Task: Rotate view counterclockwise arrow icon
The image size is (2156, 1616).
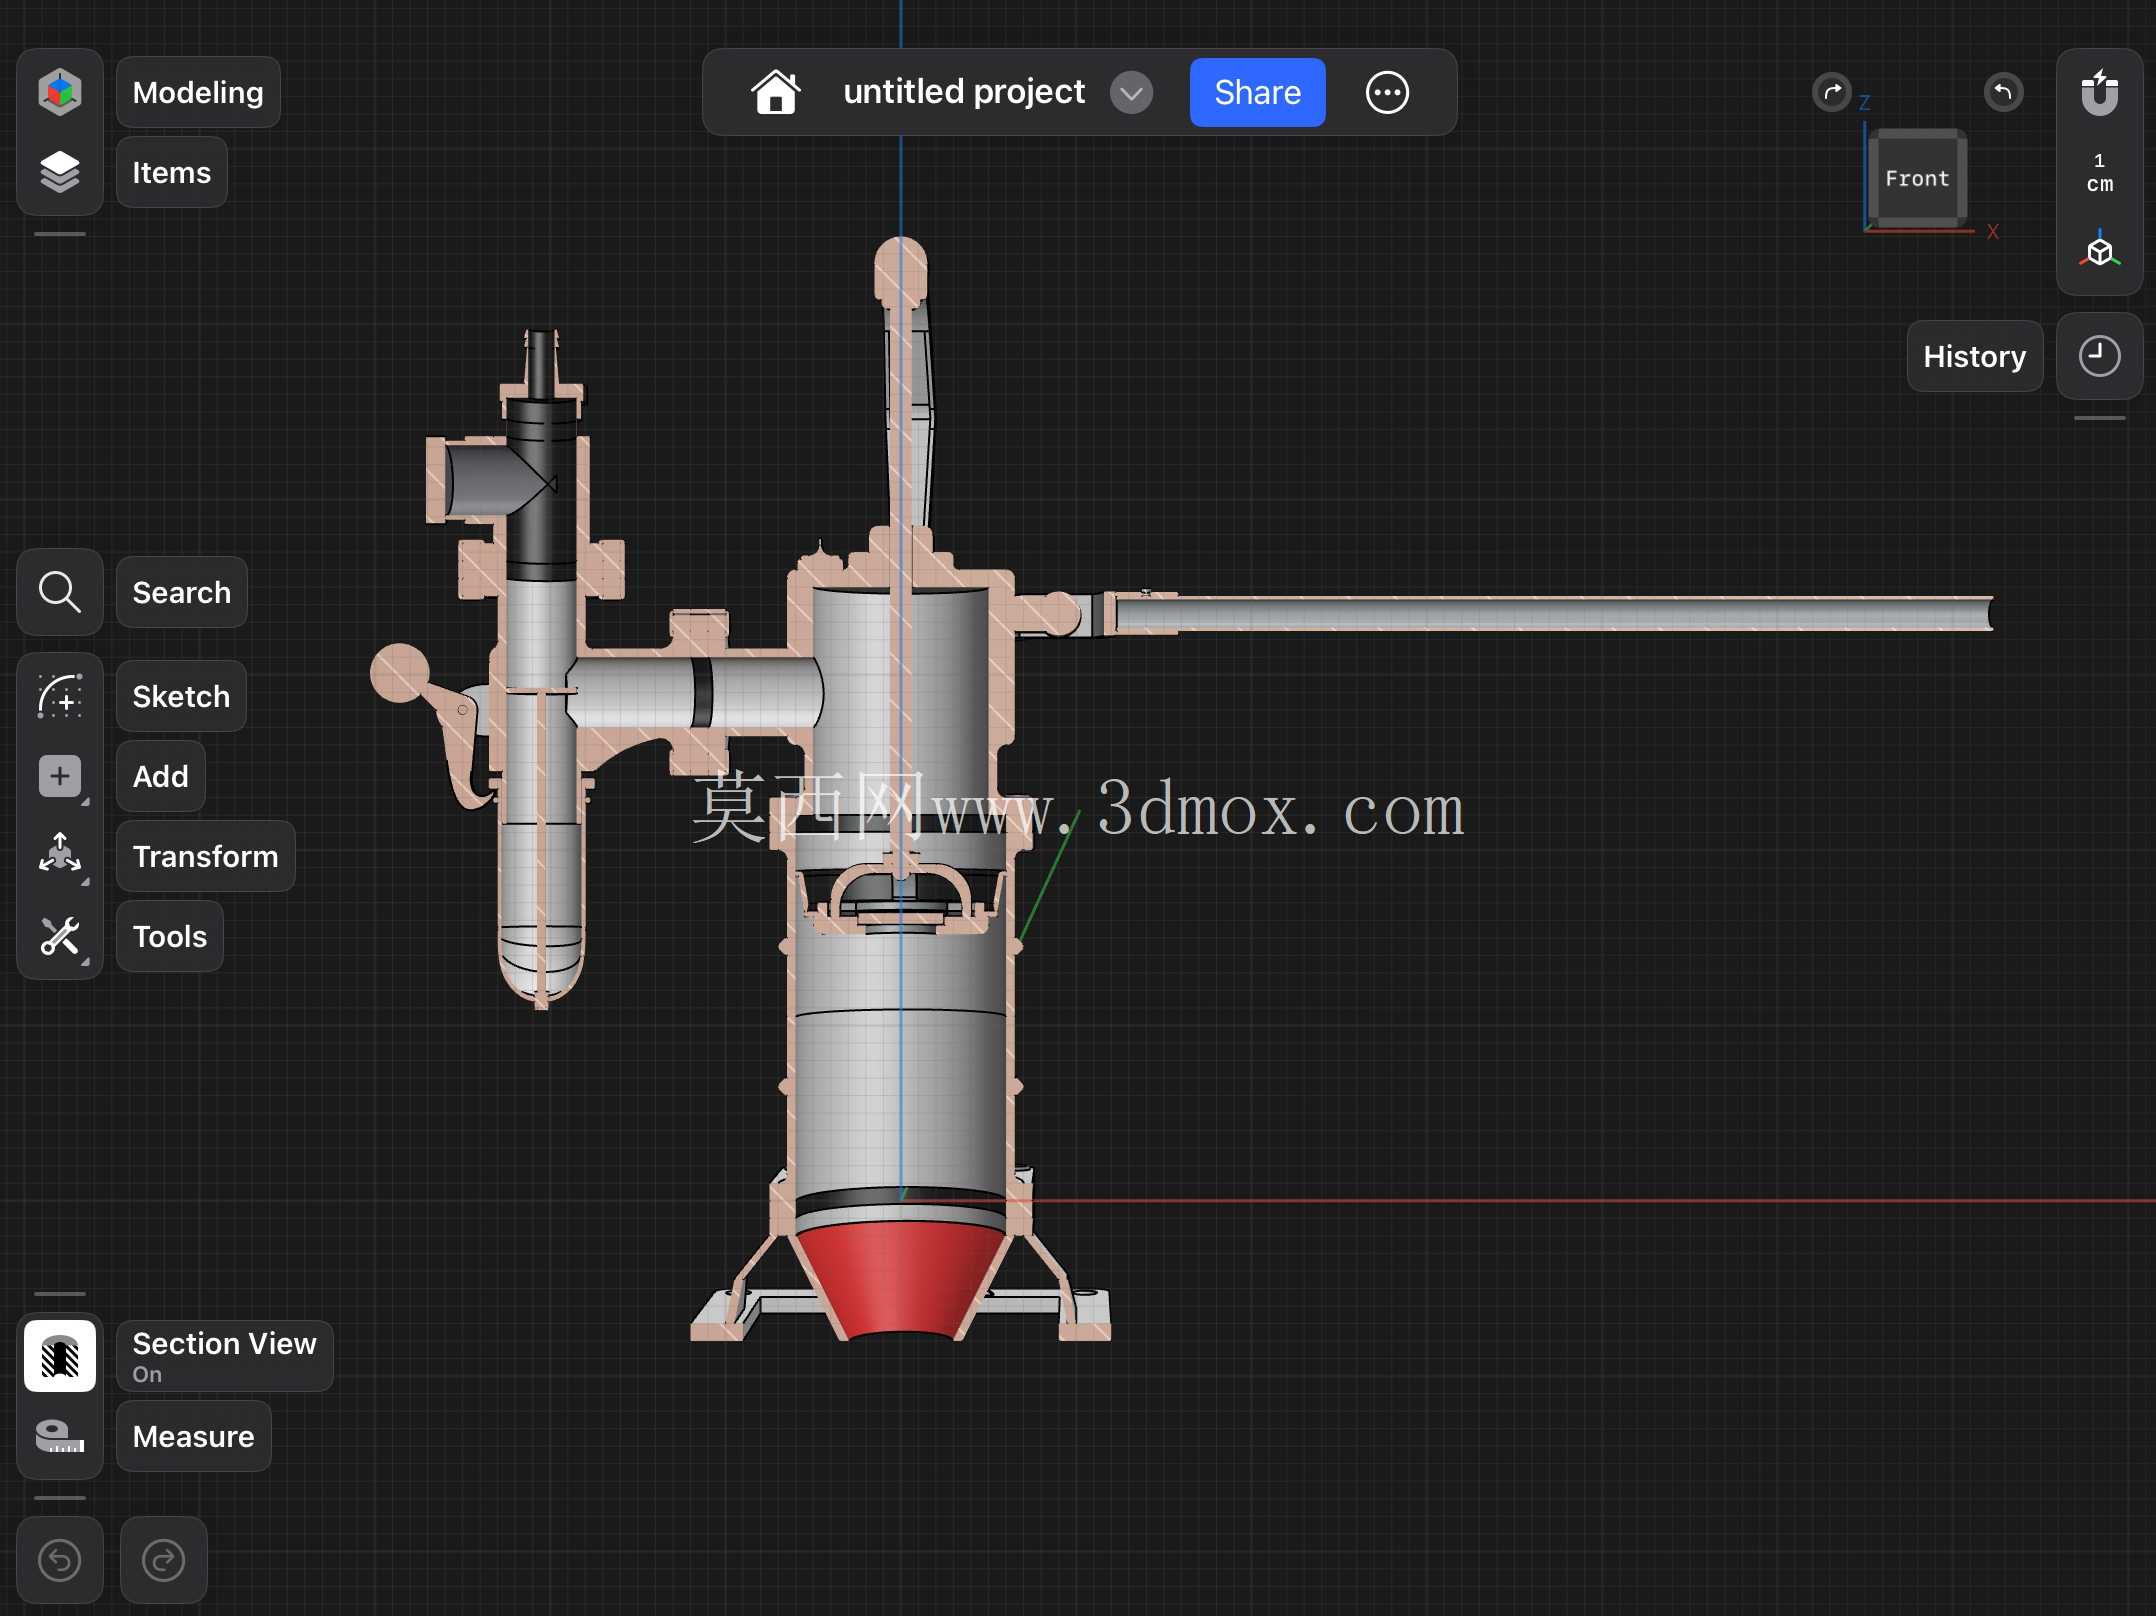Action: click(x=2003, y=93)
